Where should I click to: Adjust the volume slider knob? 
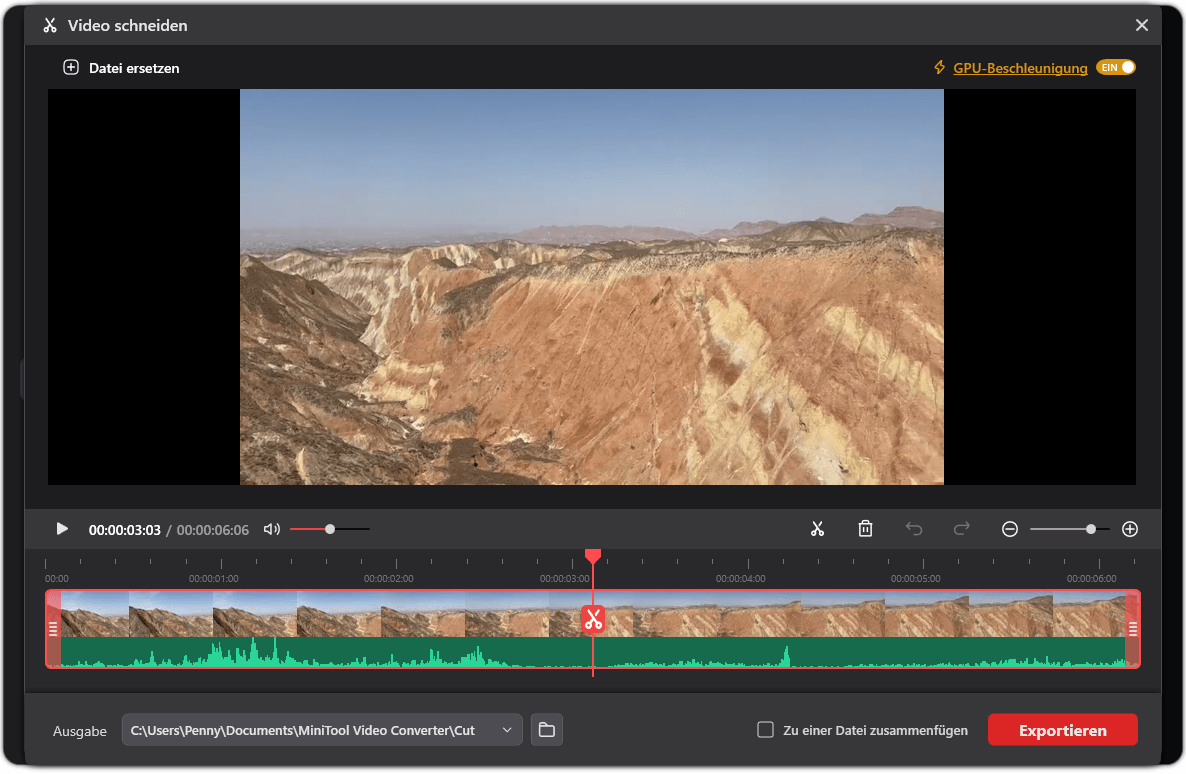(330, 529)
